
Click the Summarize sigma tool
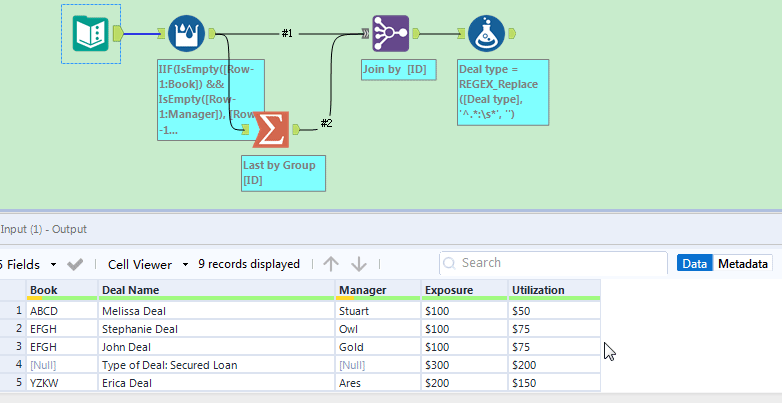(x=270, y=129)
